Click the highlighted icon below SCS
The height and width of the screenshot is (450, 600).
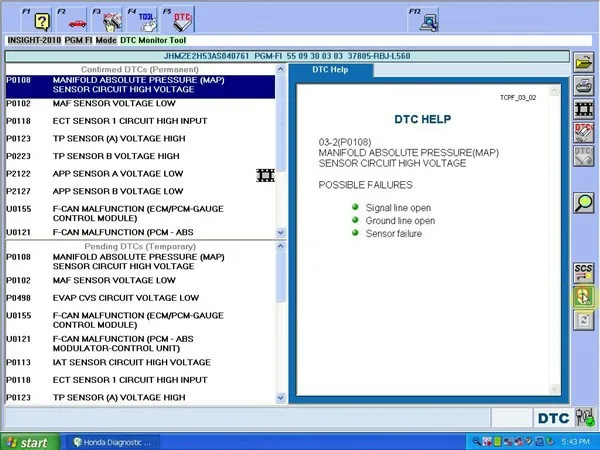click(584, 297)
